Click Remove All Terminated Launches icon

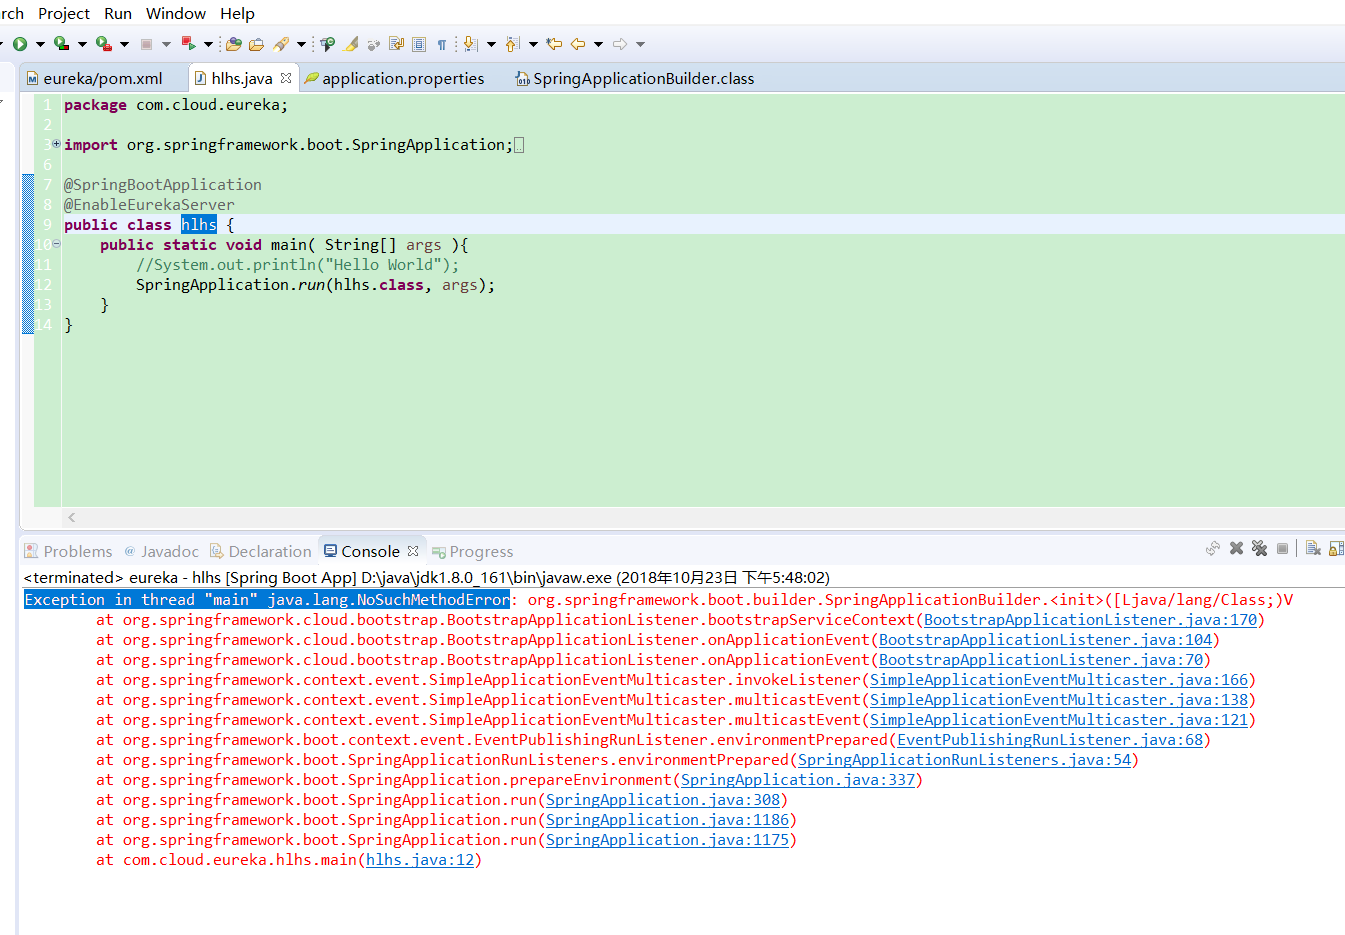(x=1259, y=548)
